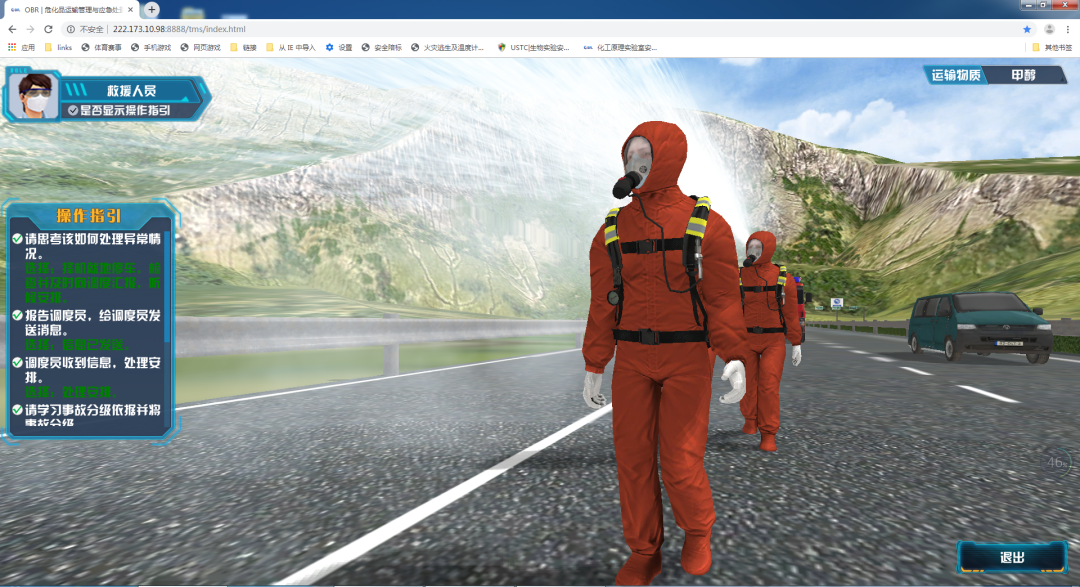Screen dimensions: 1080x587
Task: Toggle the 是否显示操作指引 checkbox
Action: pos(73,110)
